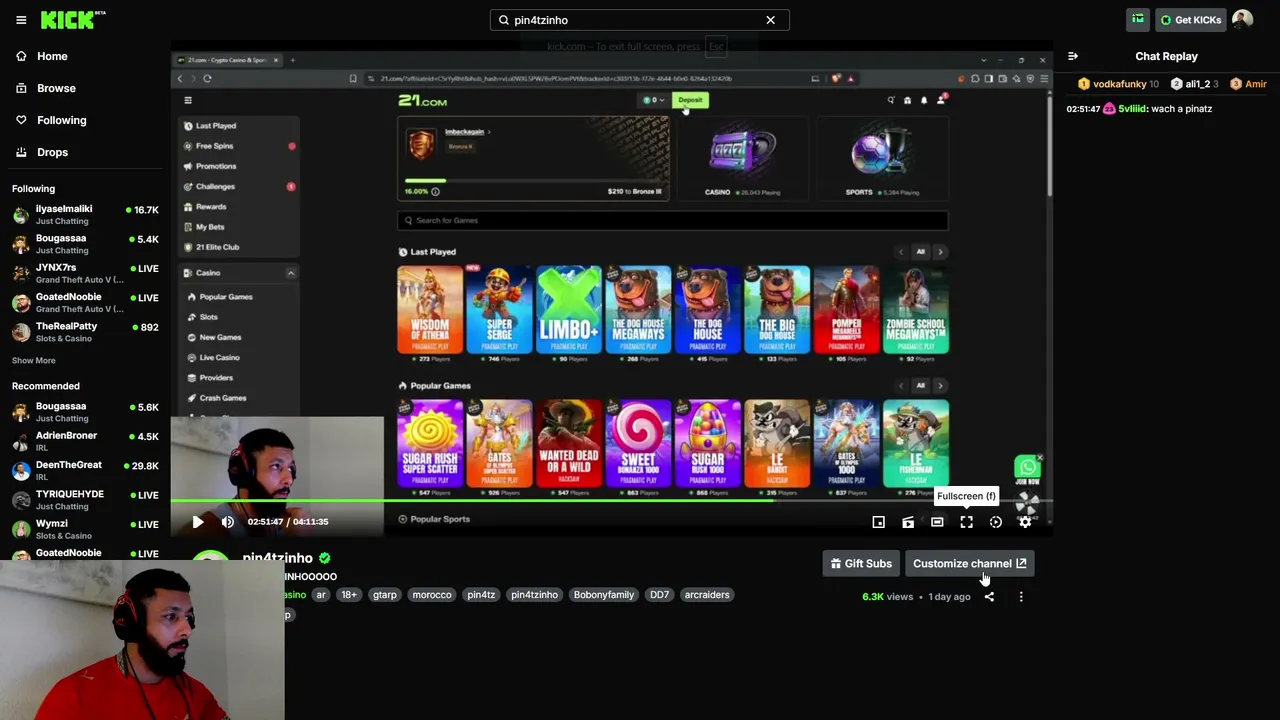Toggle theater mode
The width and height of the screenshot is (1280, 720).
pos(937,522)
